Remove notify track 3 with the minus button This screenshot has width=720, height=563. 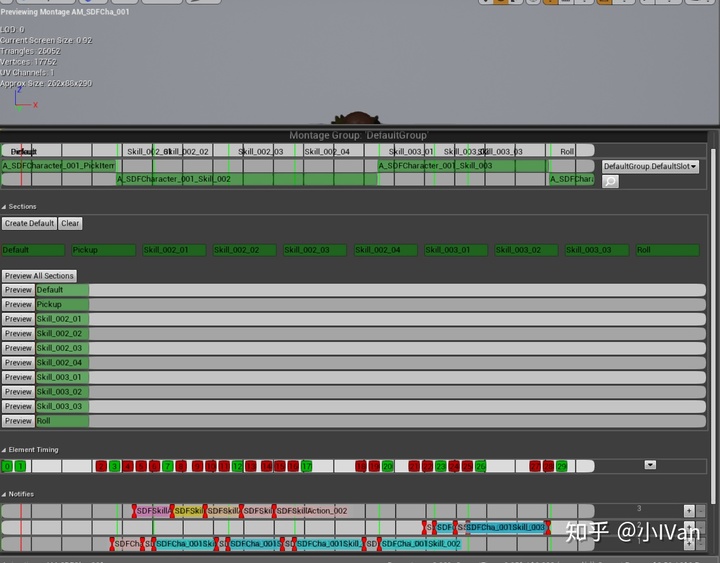click(701, 511)
